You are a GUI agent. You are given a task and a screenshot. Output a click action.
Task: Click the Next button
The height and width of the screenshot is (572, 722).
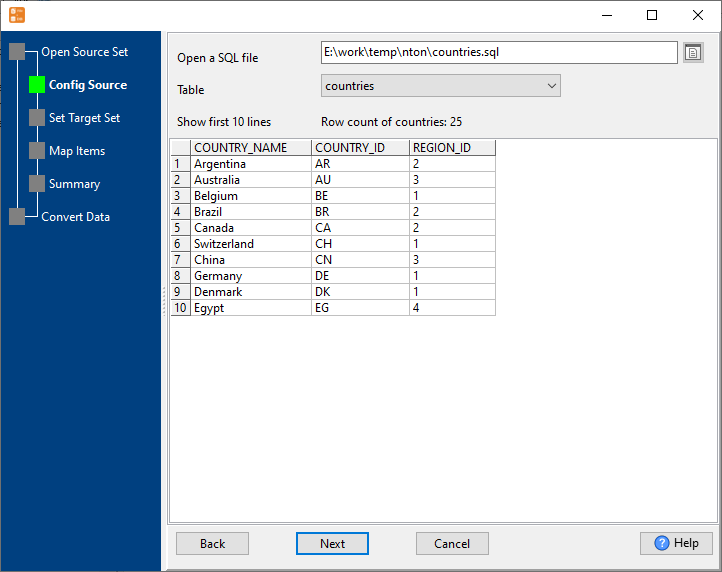(x=332, y=543)
